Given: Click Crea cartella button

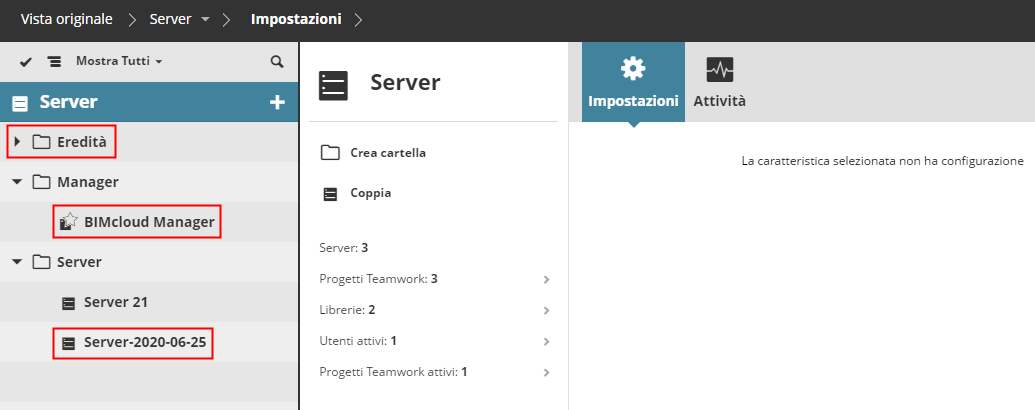Looking at the screenshot, I should pos(387,153).
